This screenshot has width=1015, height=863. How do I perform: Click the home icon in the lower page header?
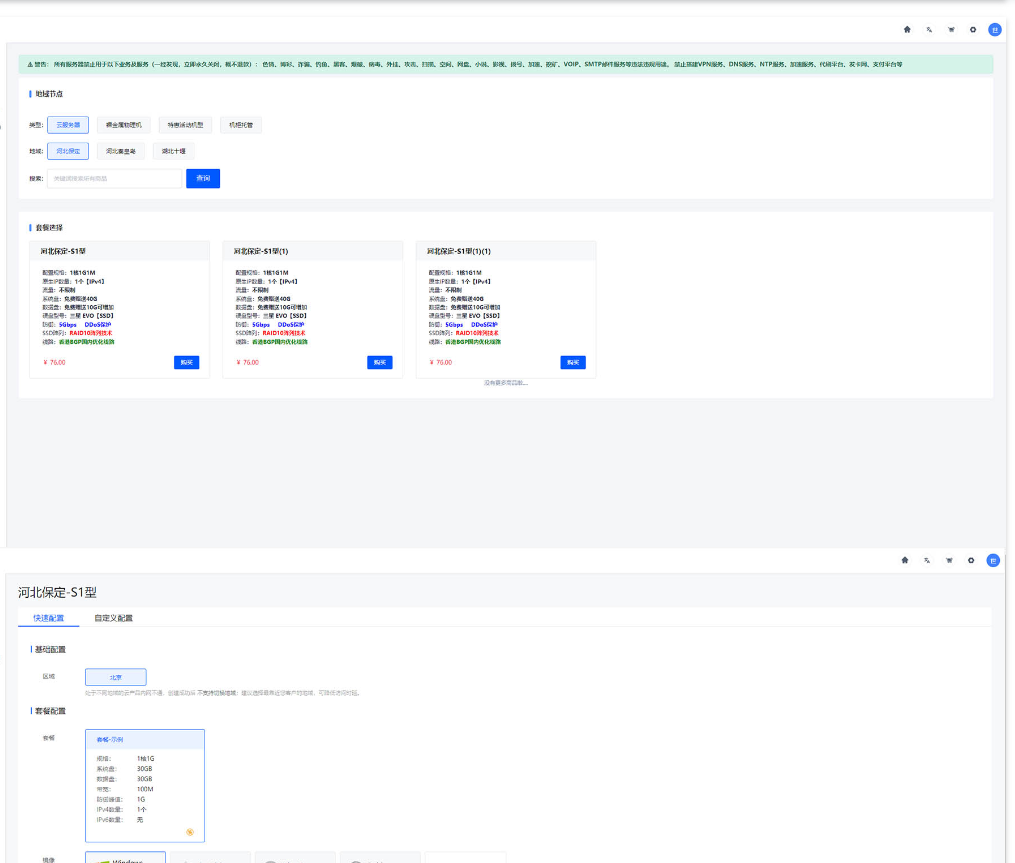[905, 560]
